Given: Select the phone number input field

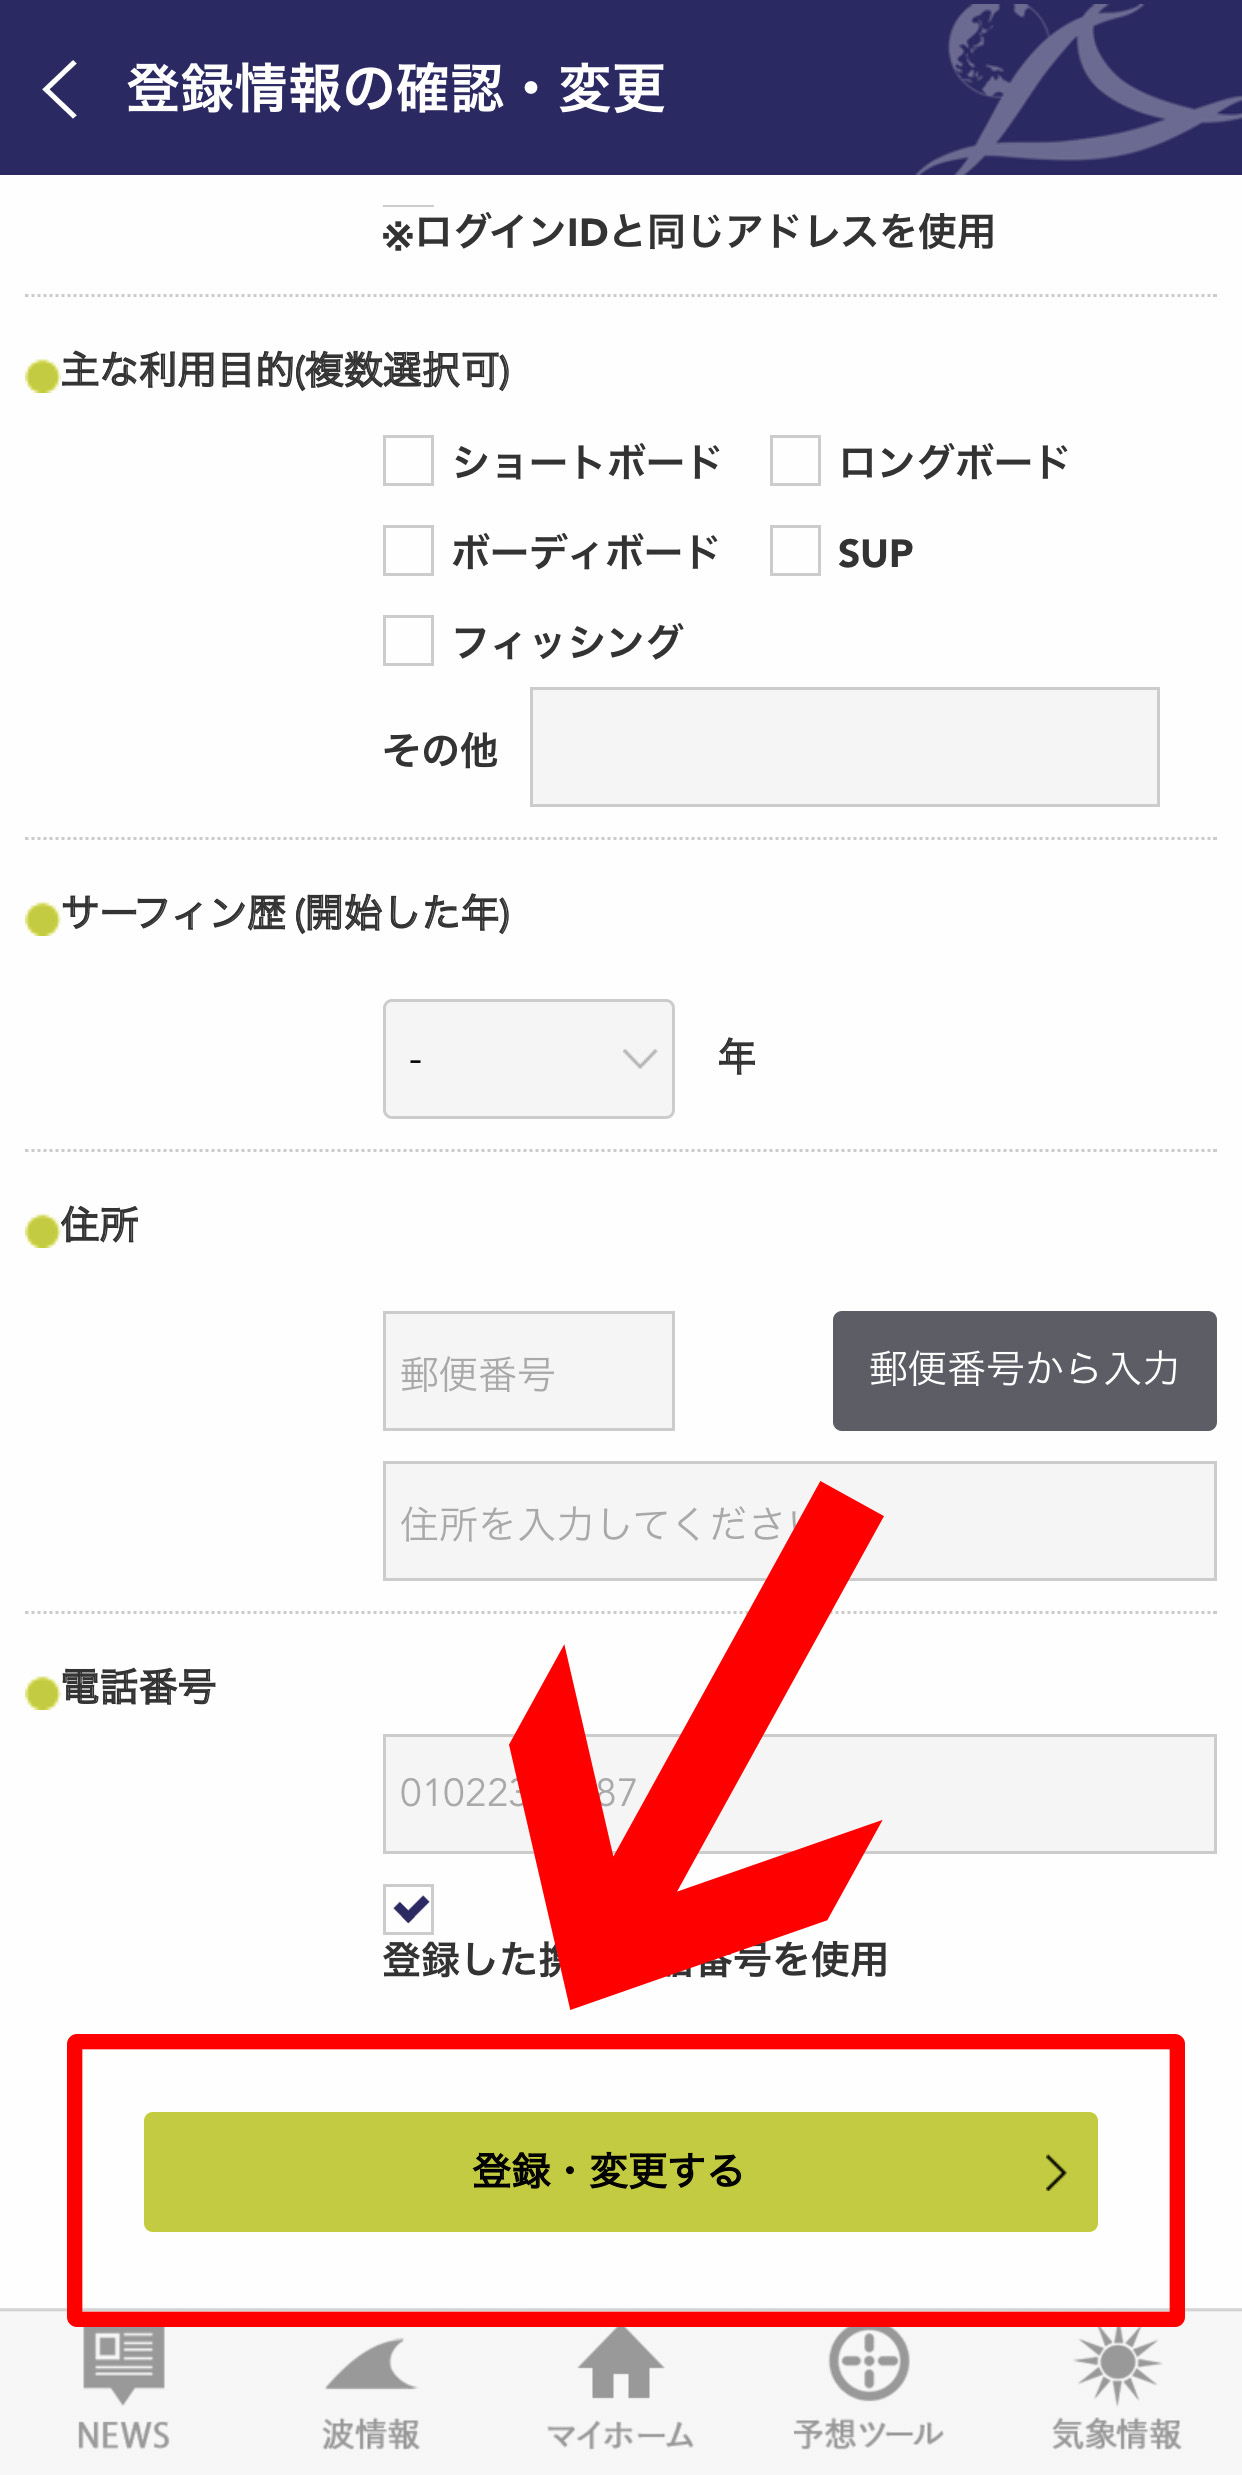Looking at the screenshot, I should click(x=800, y=1794).
